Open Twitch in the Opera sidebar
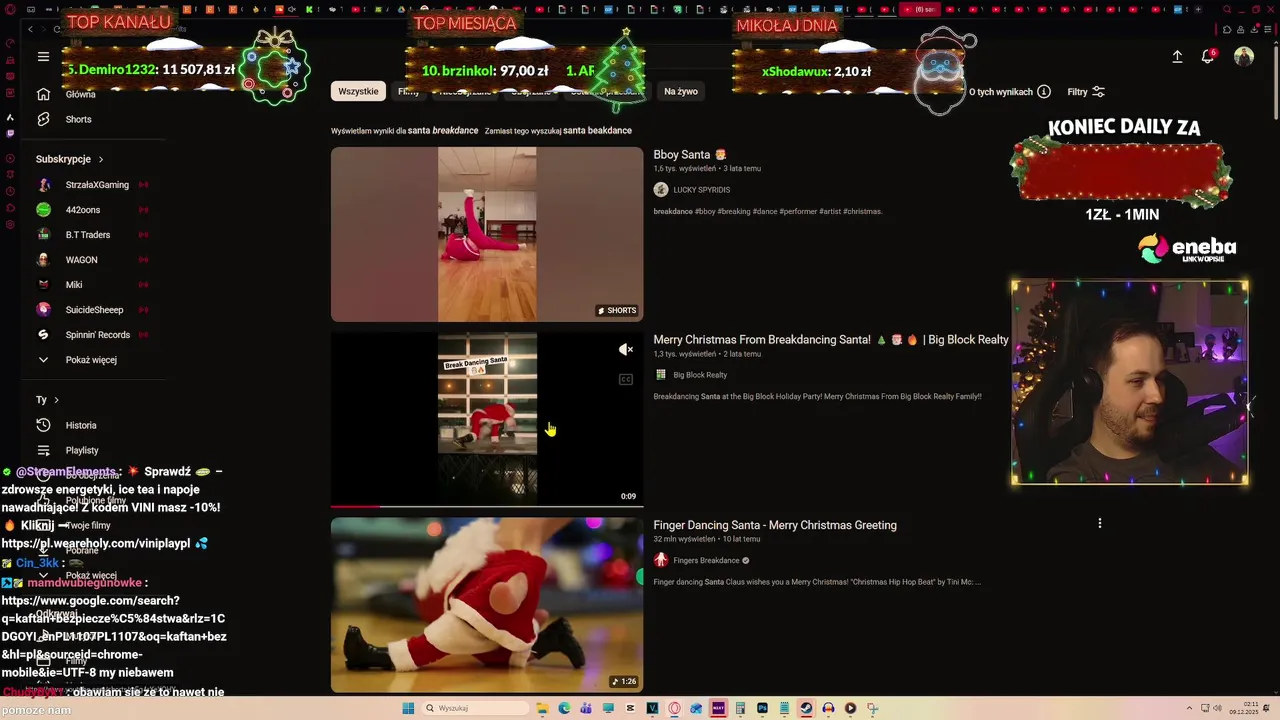Image resolution: width=1280 pixels, height=720 pixels. [x=10, y=133]
